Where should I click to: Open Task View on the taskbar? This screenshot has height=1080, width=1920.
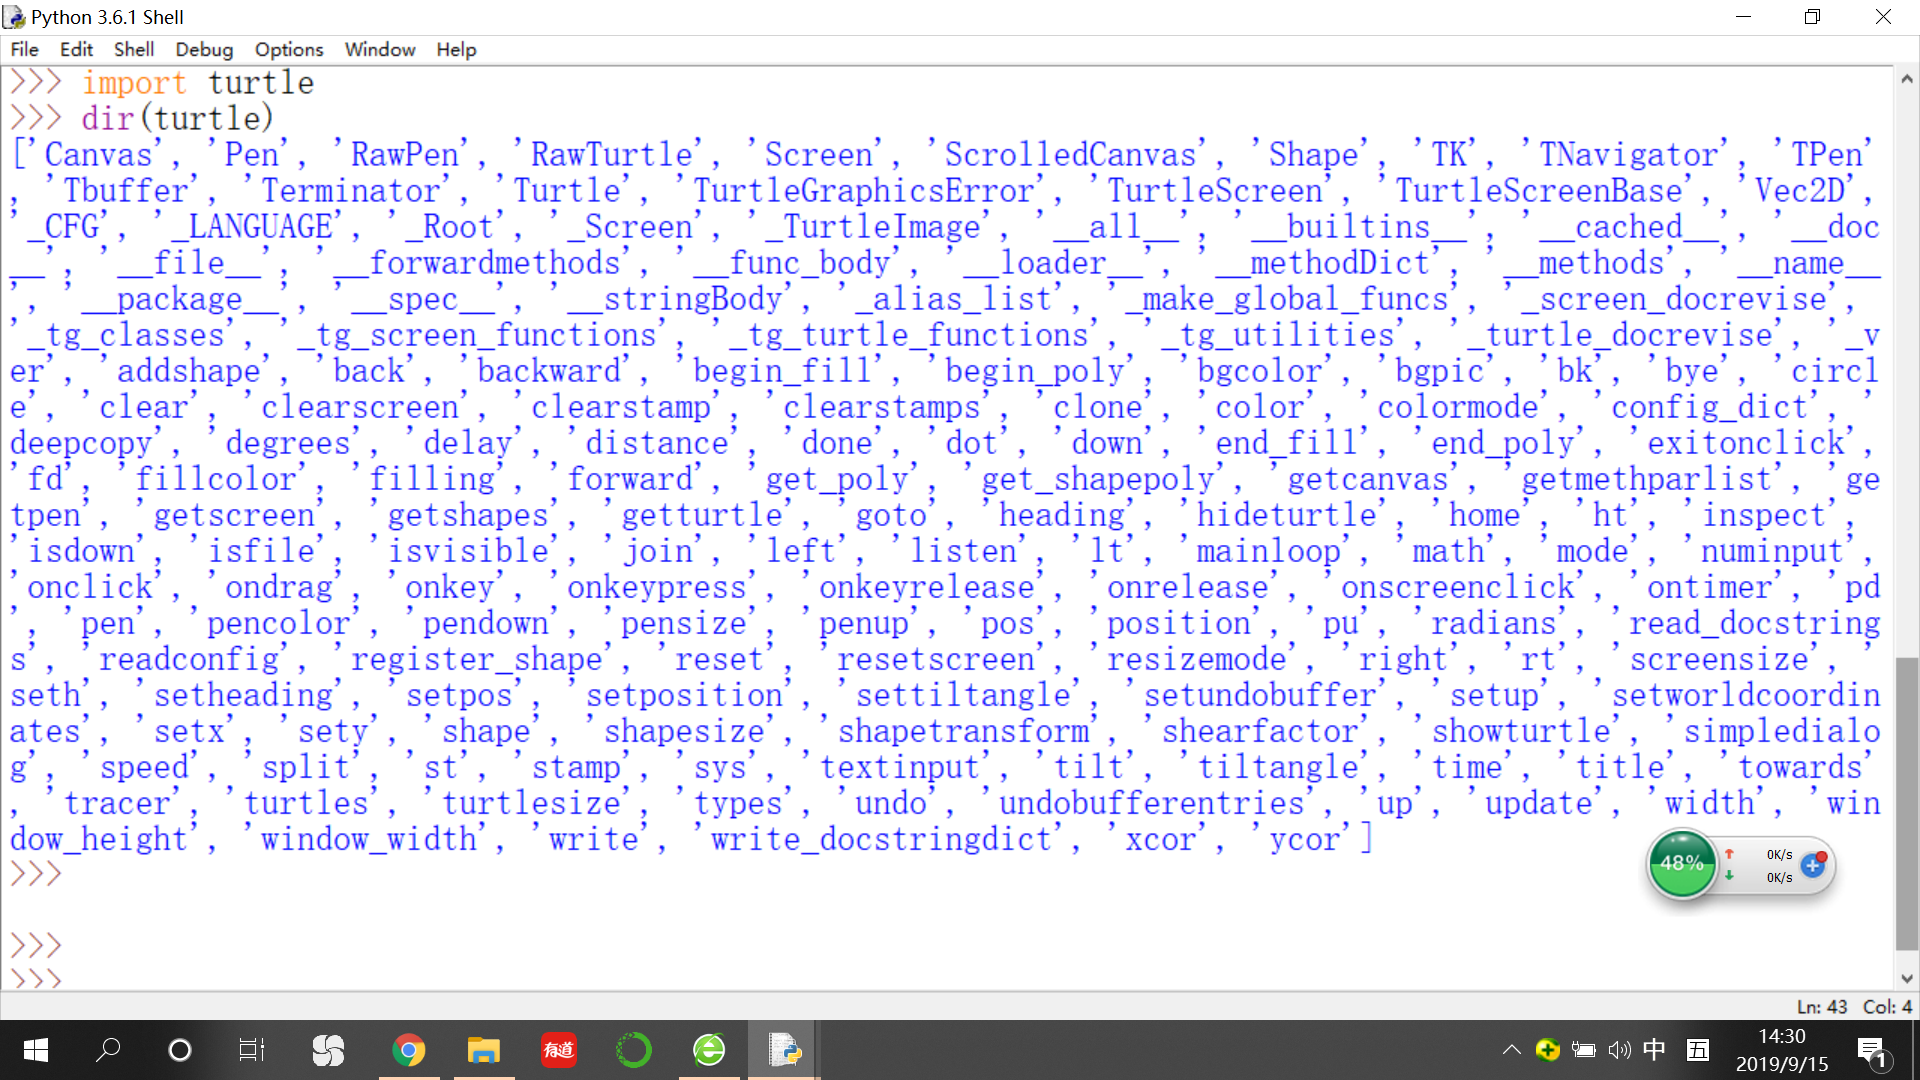(251, 1050)
